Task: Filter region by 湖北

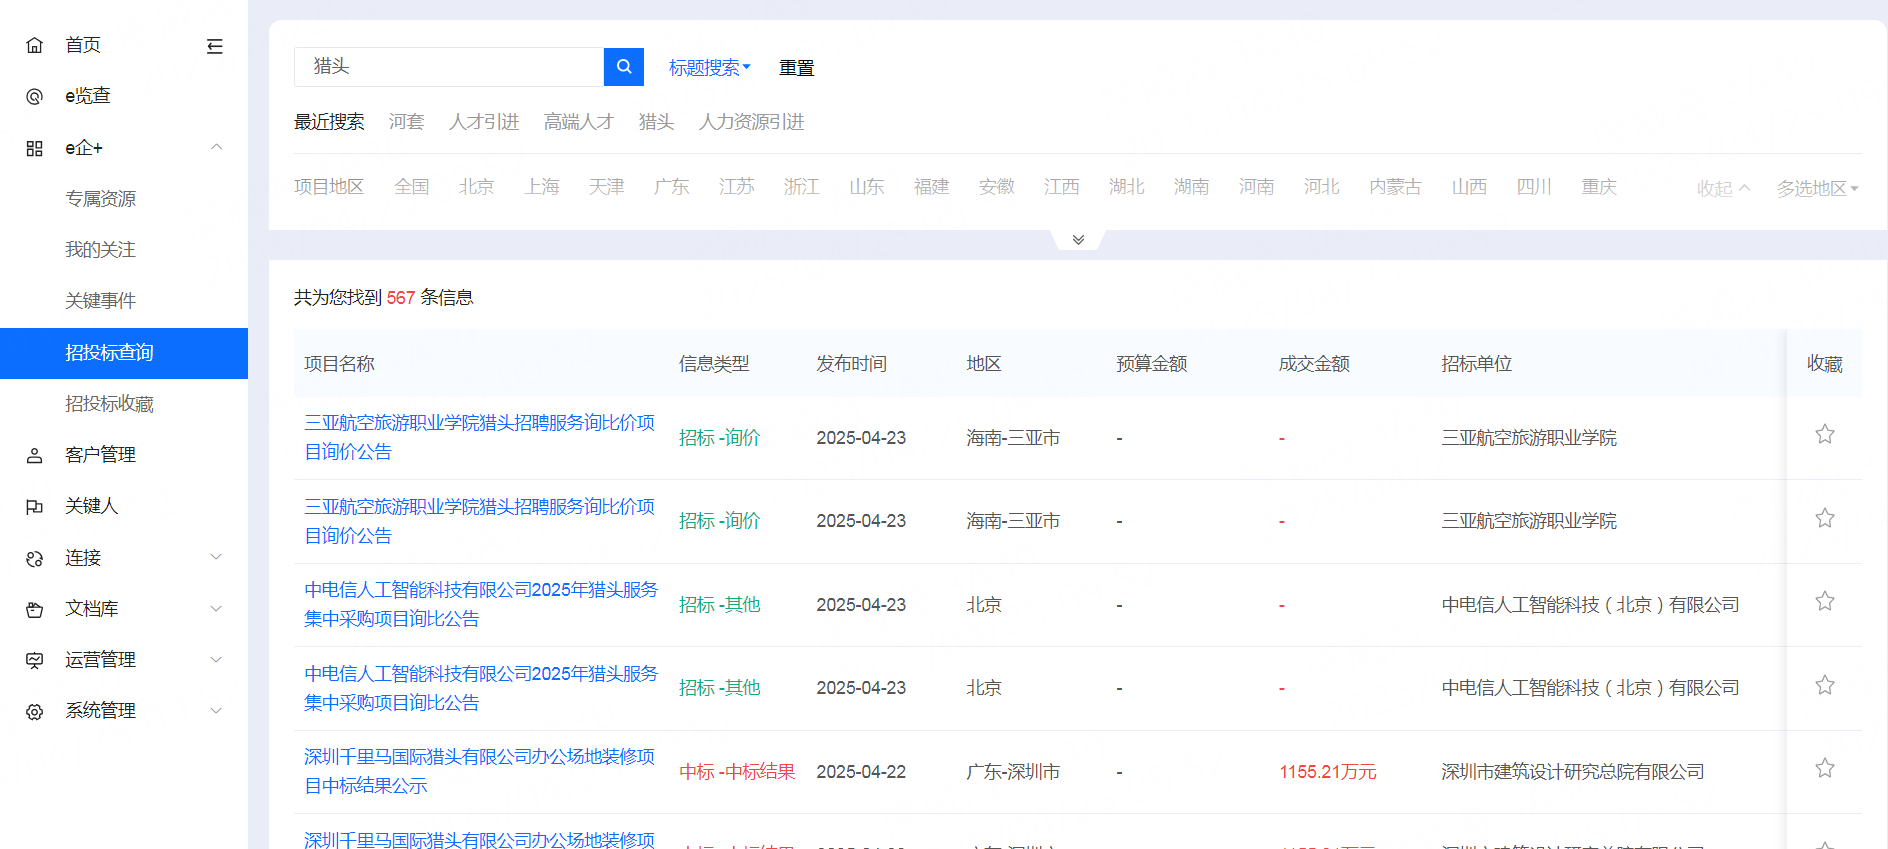Action: pos(1127,187)
